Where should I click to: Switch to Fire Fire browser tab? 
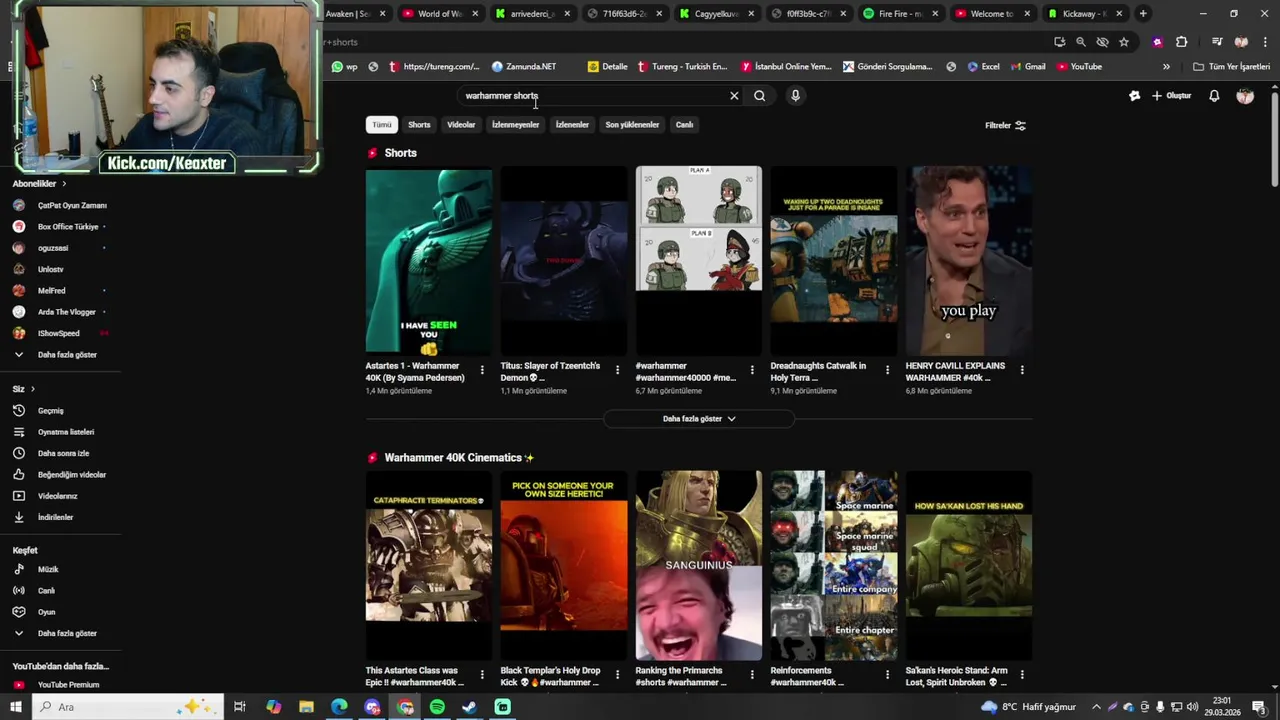(x=899, y=14)
